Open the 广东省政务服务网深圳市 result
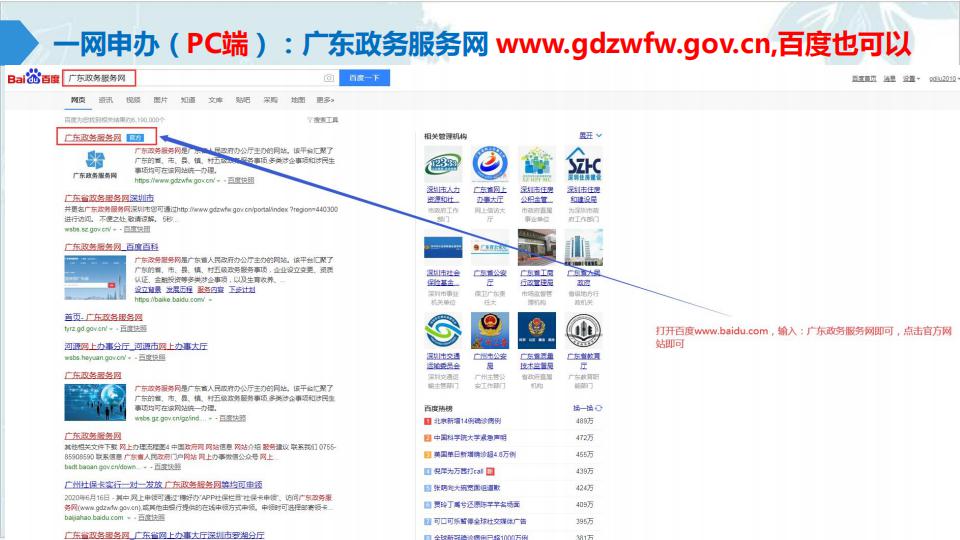The image size is (960, 540). click(x=109, y=198)
